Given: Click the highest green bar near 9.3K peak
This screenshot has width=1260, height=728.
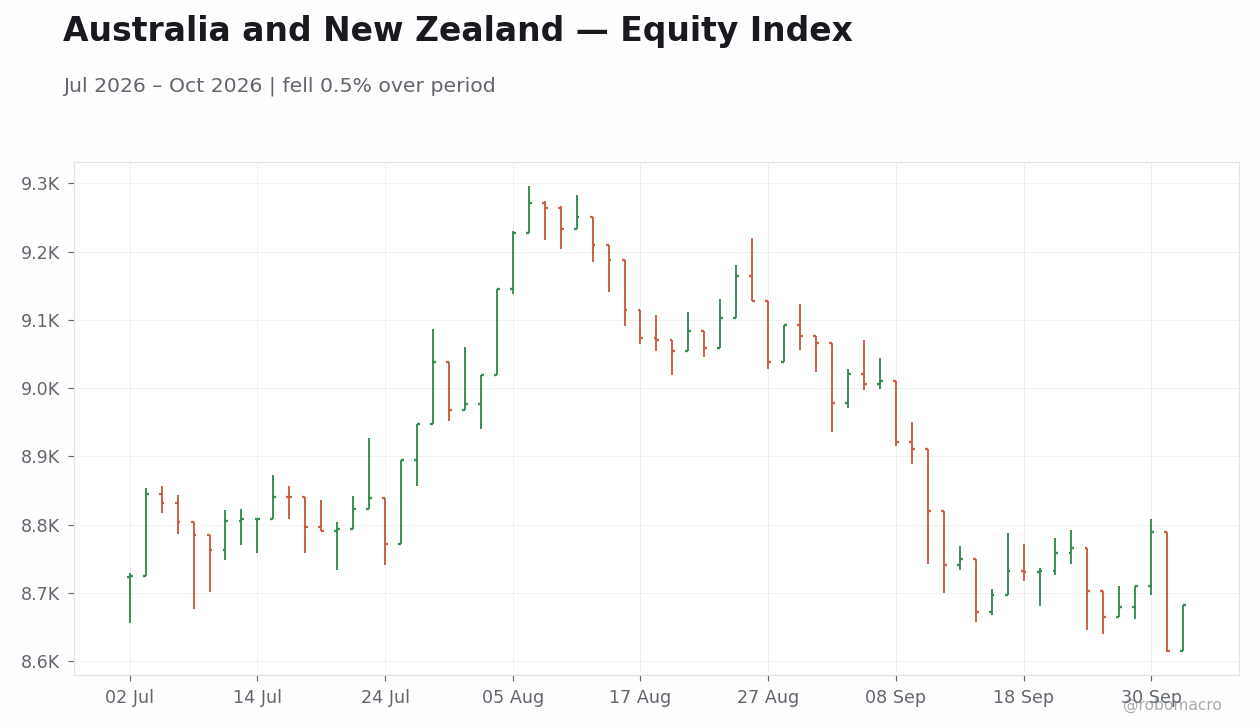Looking at the screenshot, I should point(529,210).
